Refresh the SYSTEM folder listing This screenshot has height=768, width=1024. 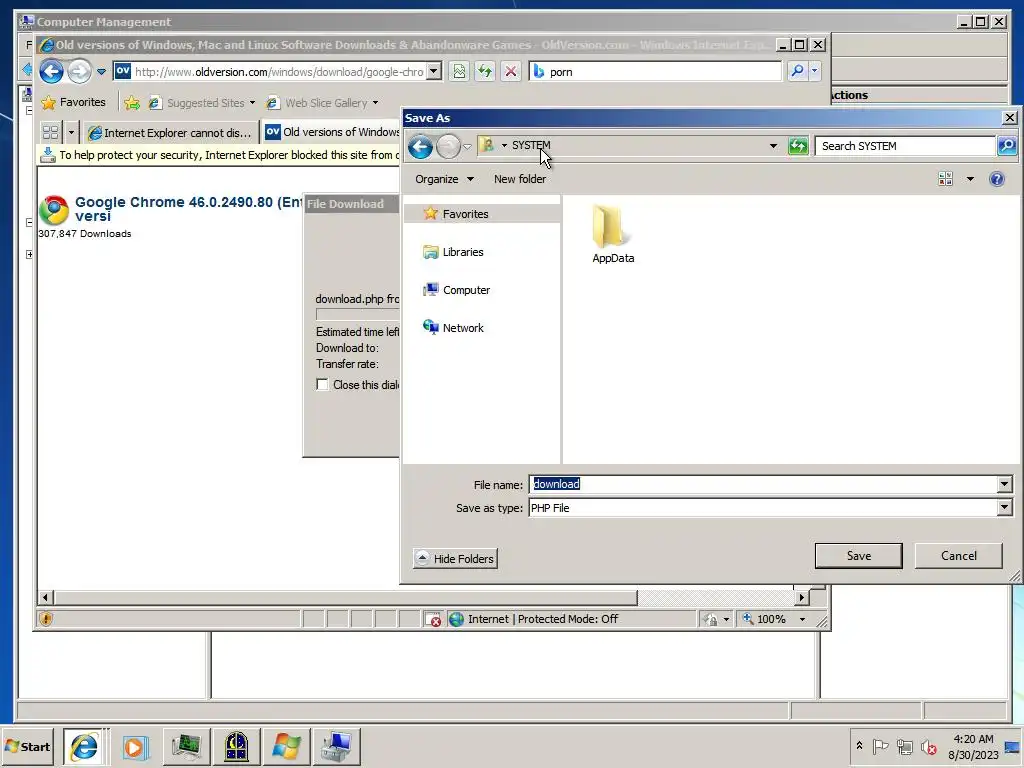tap(798, 146)
